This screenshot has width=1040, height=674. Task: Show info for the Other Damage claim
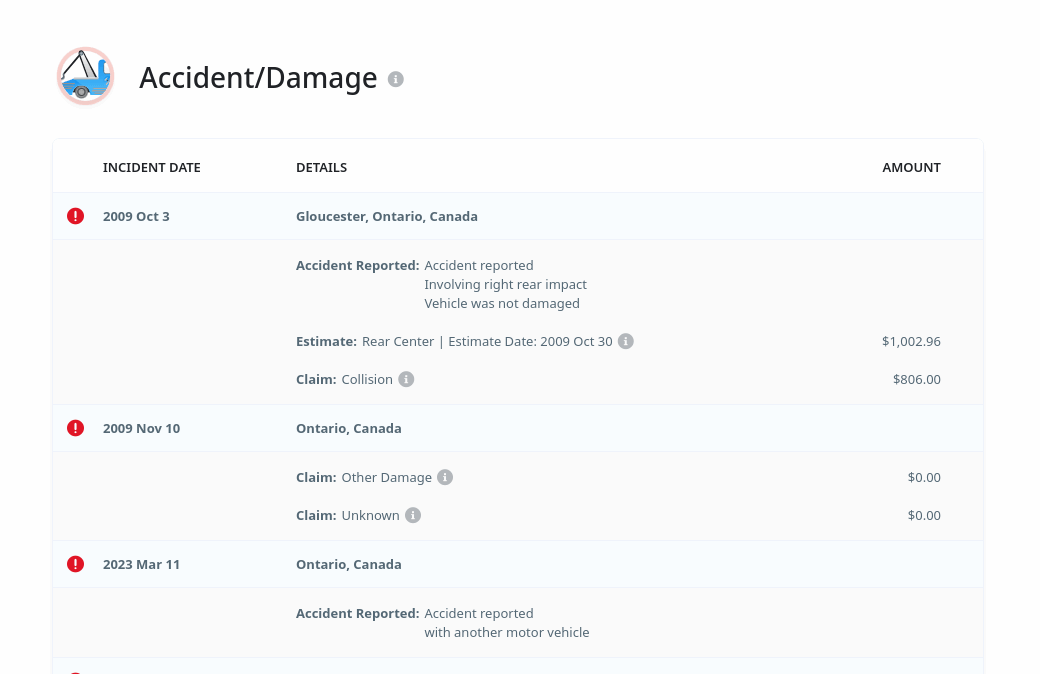[445, 477]
